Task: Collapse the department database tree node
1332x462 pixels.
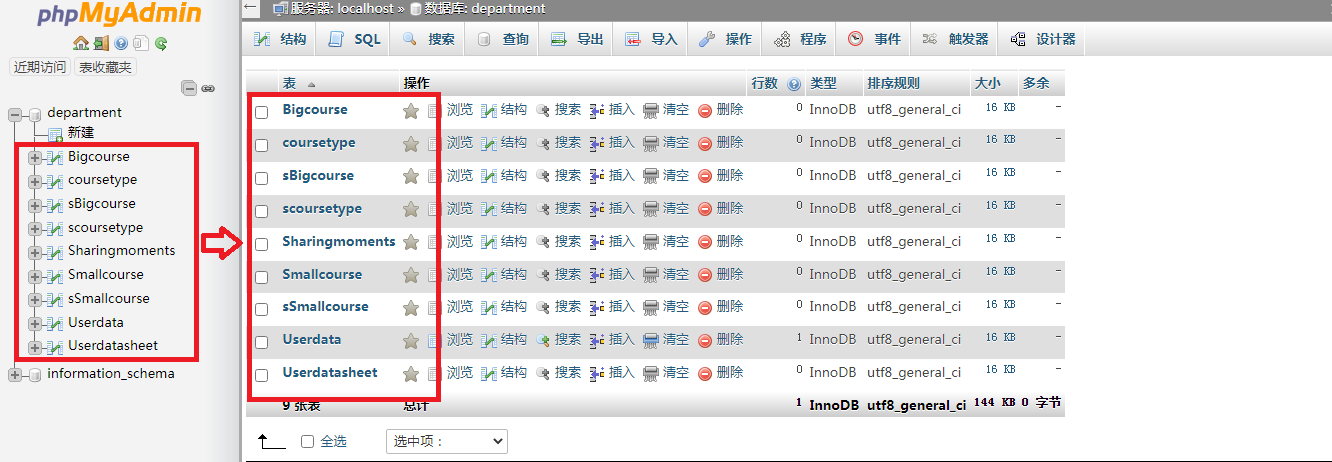Action: click(x=14, y=113)
